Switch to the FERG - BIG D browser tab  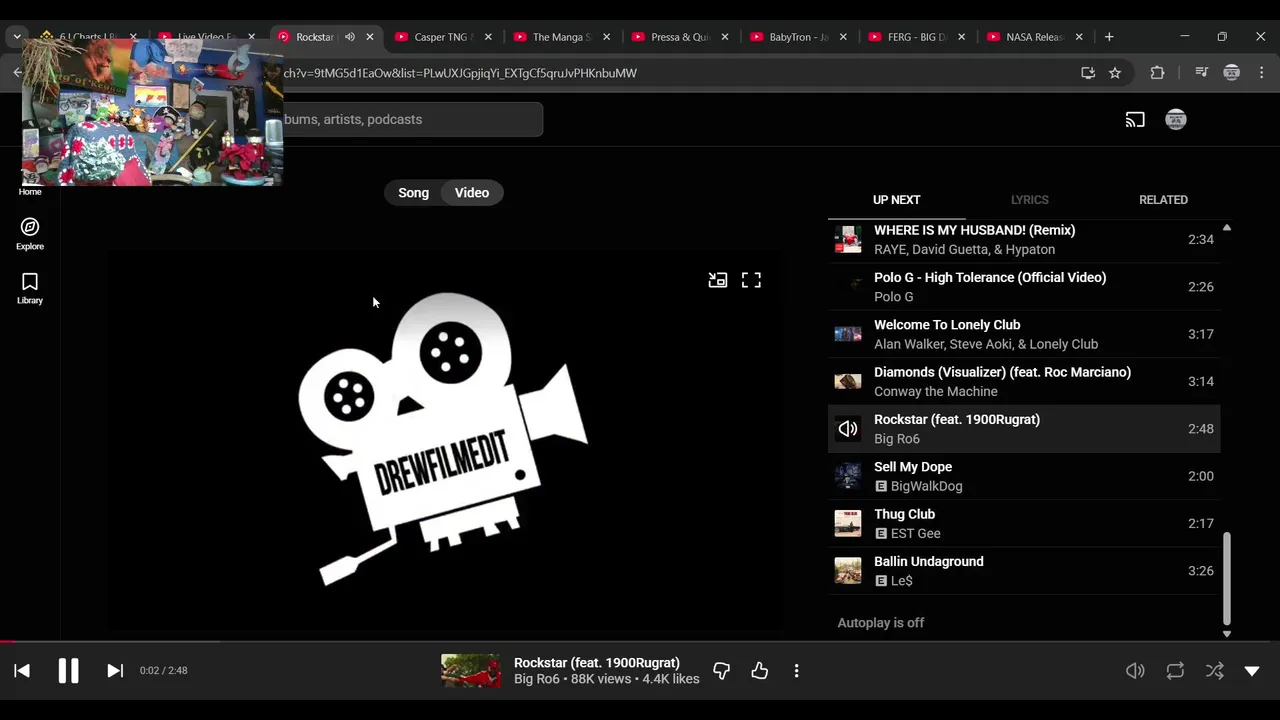[916, 37]
